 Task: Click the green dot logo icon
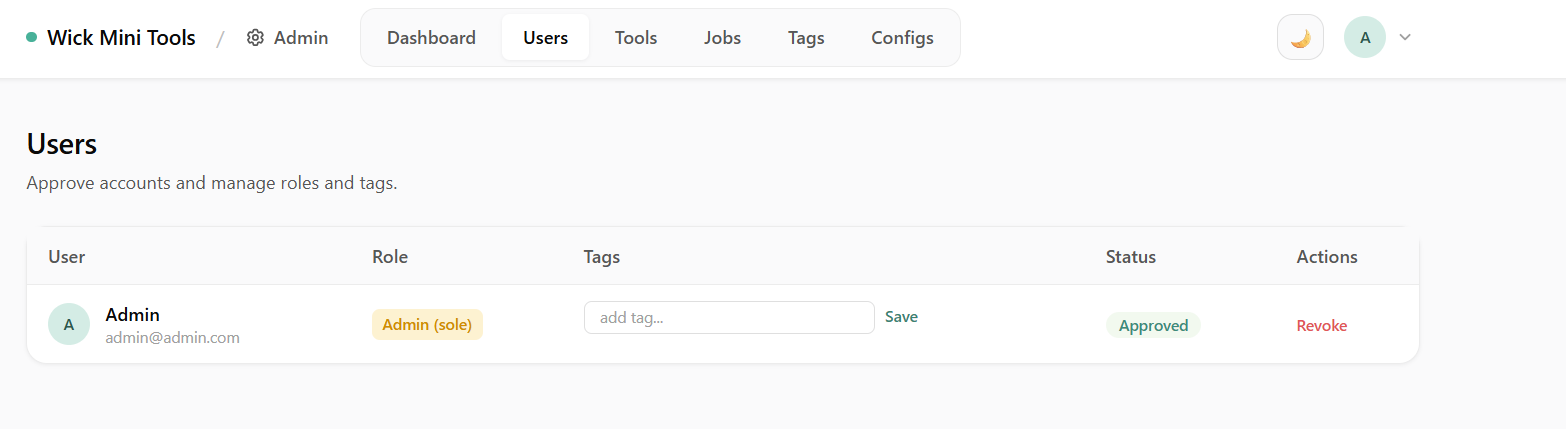point(32,38)
